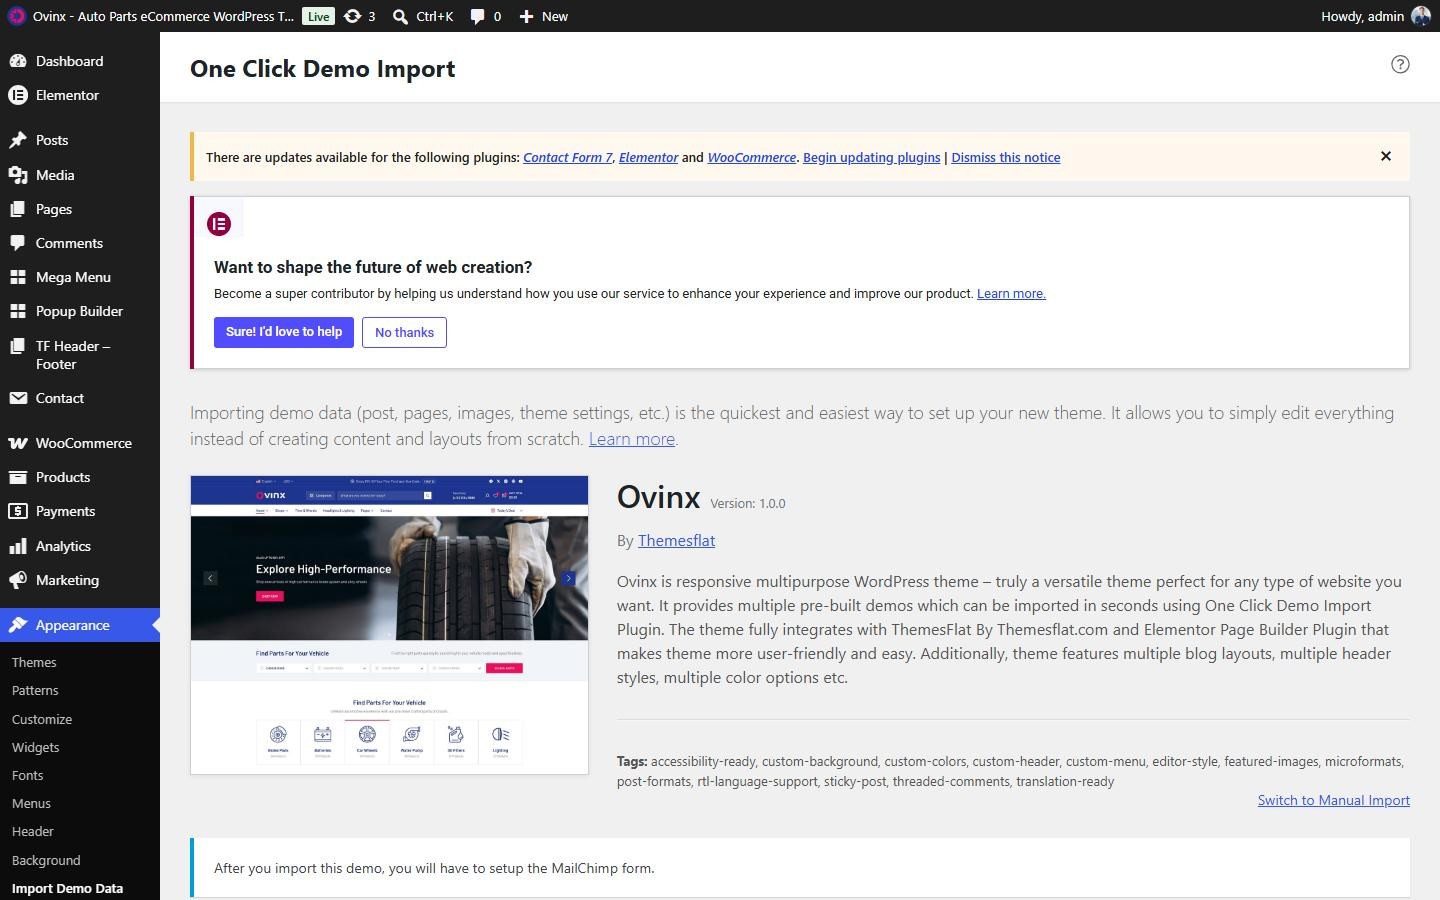
Task: Click the Dismiss this notice link
Action: click(1006, 157)
